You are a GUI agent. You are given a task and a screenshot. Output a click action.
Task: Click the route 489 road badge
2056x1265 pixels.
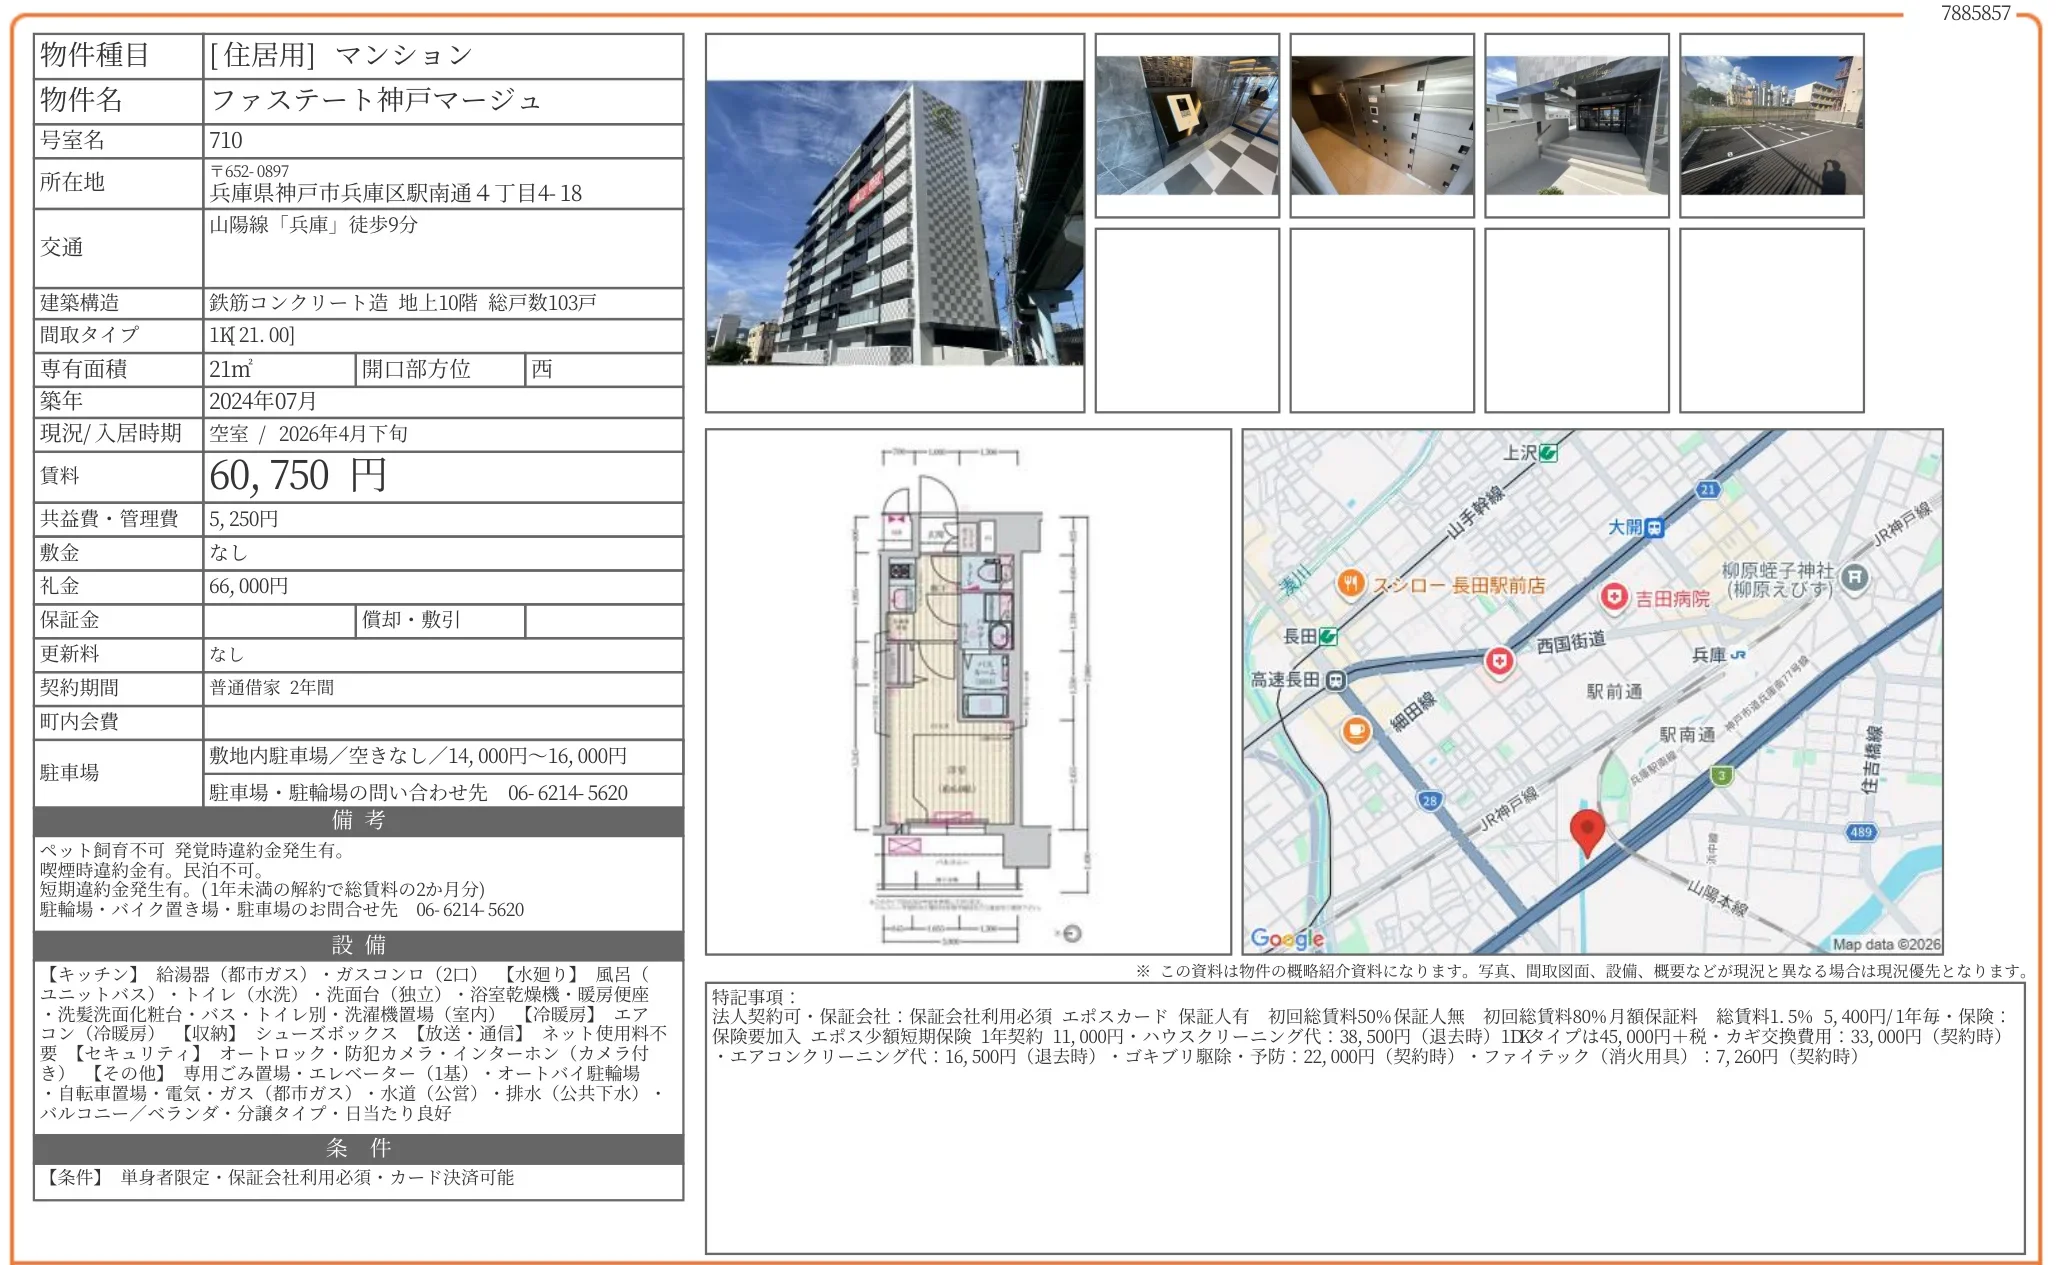1860,832
